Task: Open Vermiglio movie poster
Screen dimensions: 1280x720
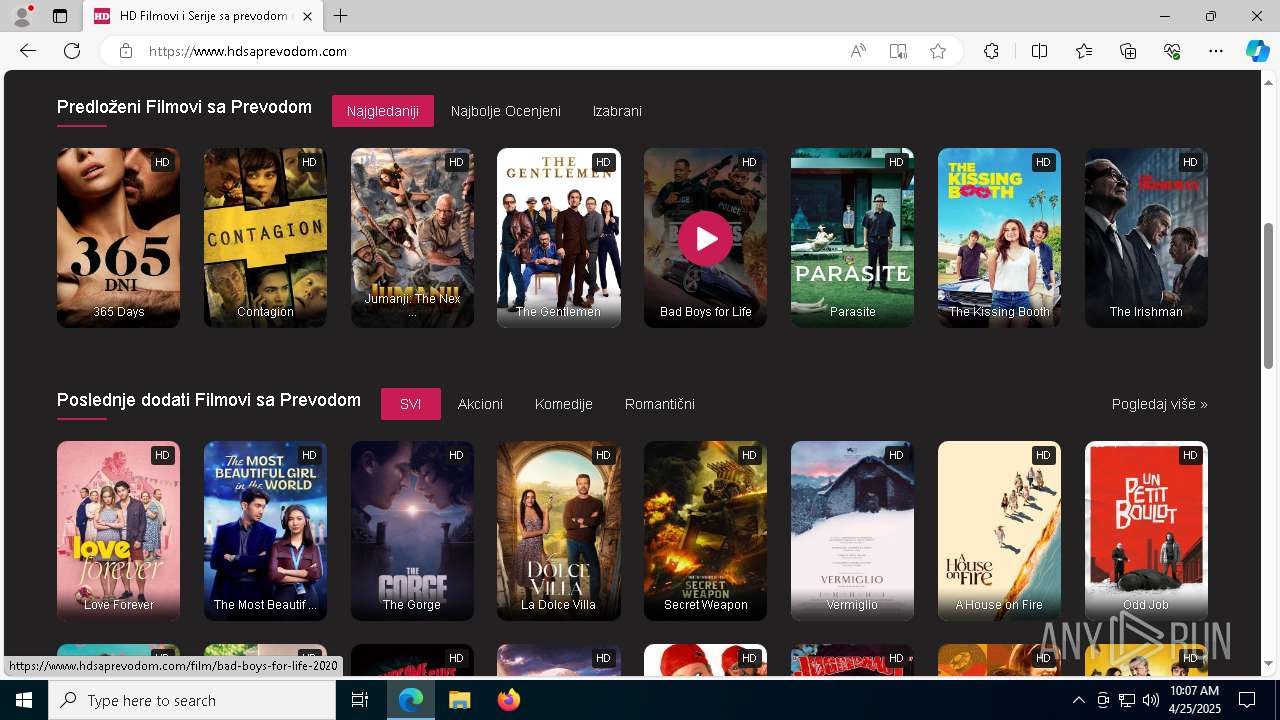Action: tap(852, 531)
